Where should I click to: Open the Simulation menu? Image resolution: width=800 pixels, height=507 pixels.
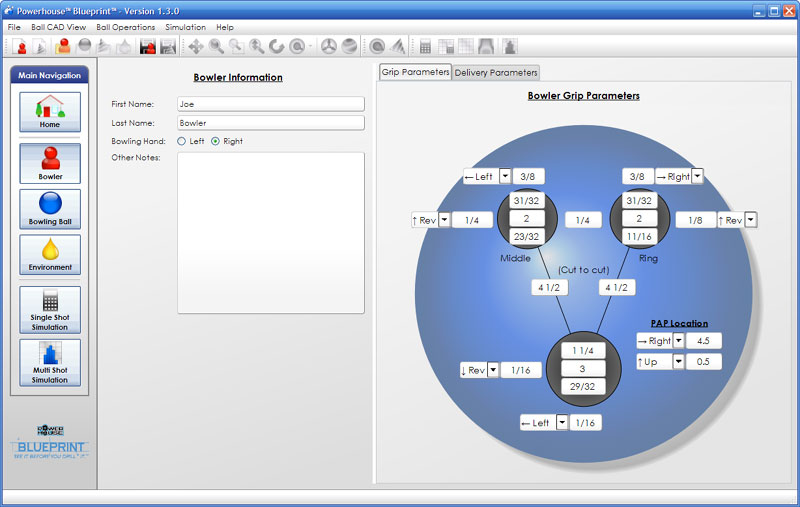point(185,27)
